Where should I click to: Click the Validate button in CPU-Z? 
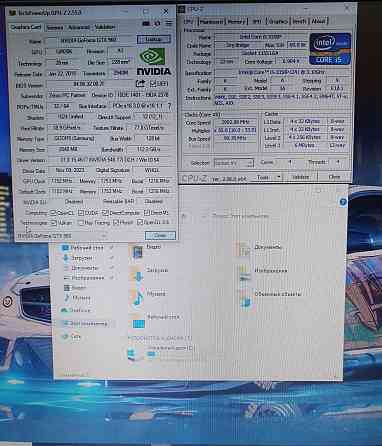click(300, 177)
